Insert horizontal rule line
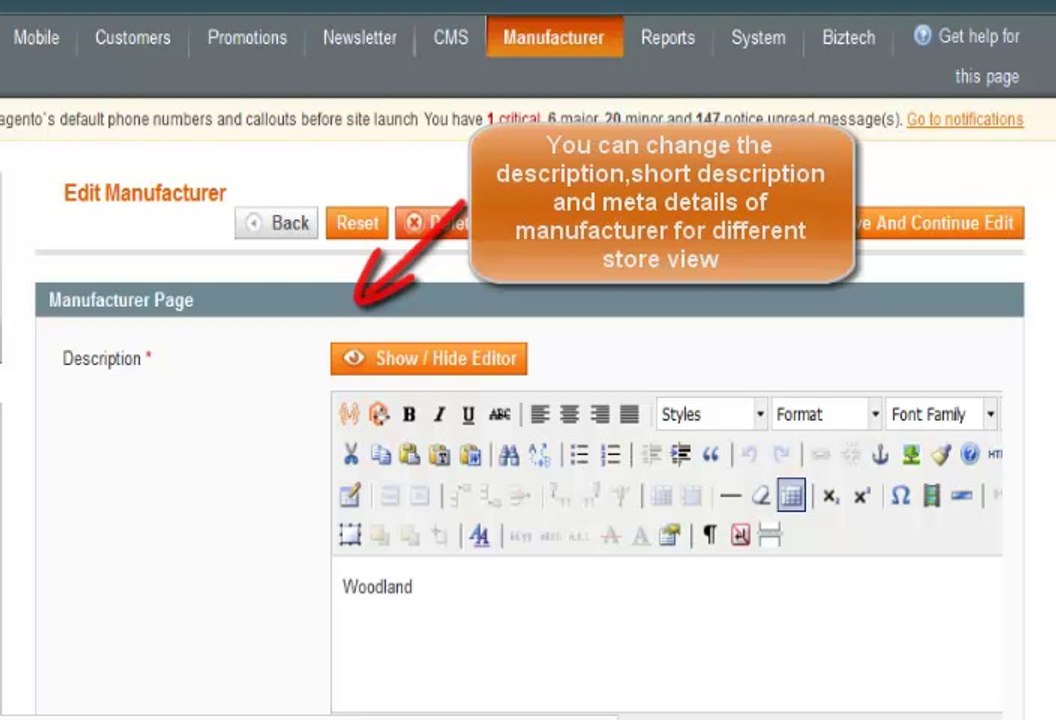Viewport: 1056px width, 720px height. 731,496
